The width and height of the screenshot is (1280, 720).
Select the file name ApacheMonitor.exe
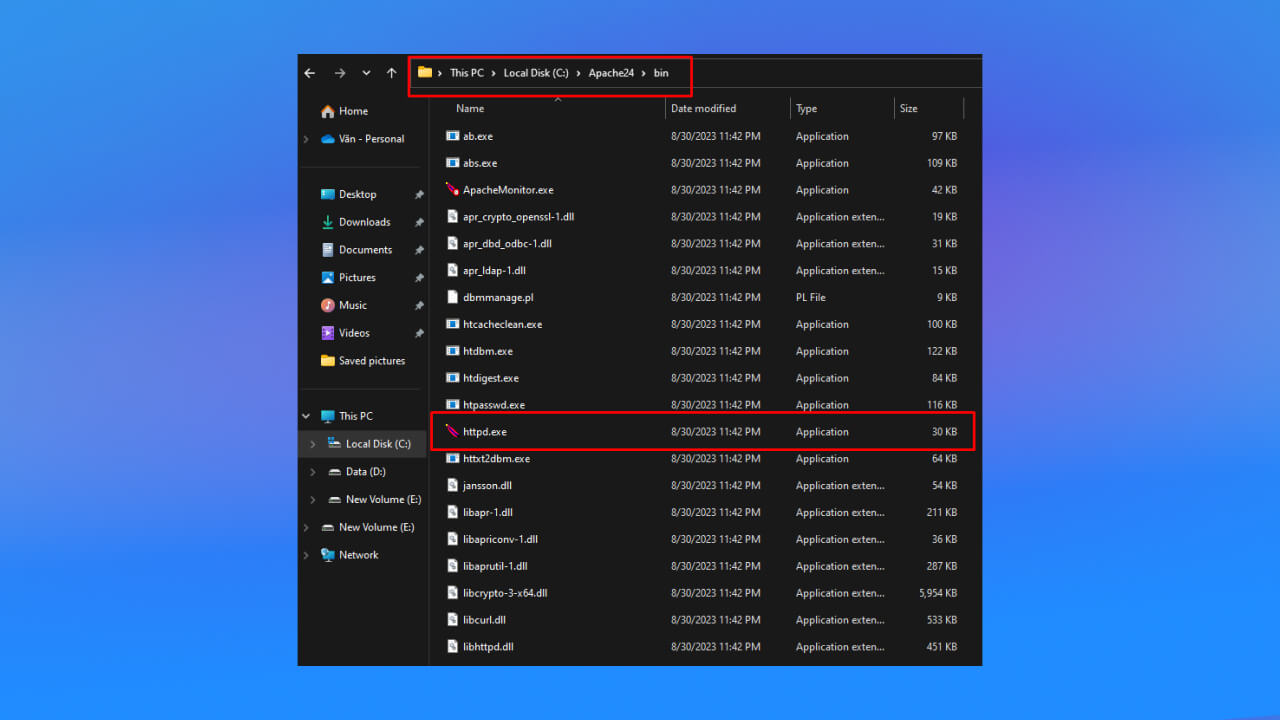coord(508,190)
